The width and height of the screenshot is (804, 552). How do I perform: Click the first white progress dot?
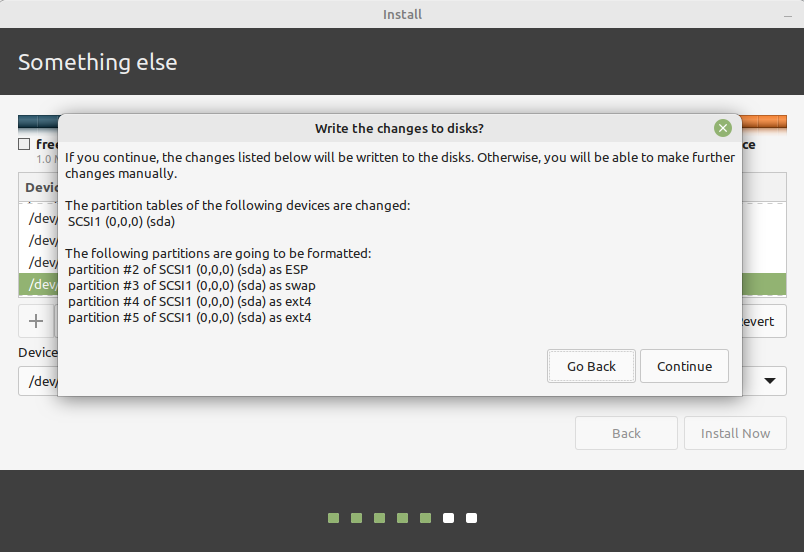pos(448,518)
